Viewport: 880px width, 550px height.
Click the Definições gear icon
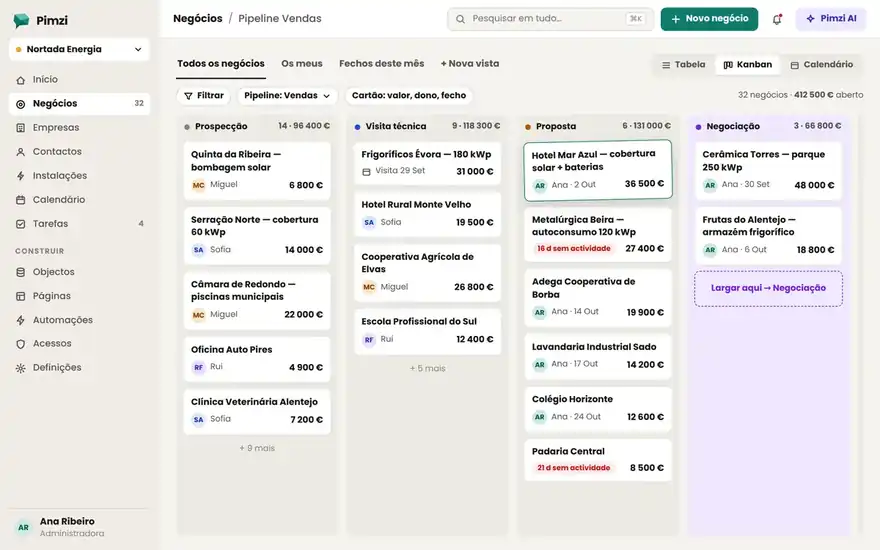pyautogui.click(x=21, y=368)
